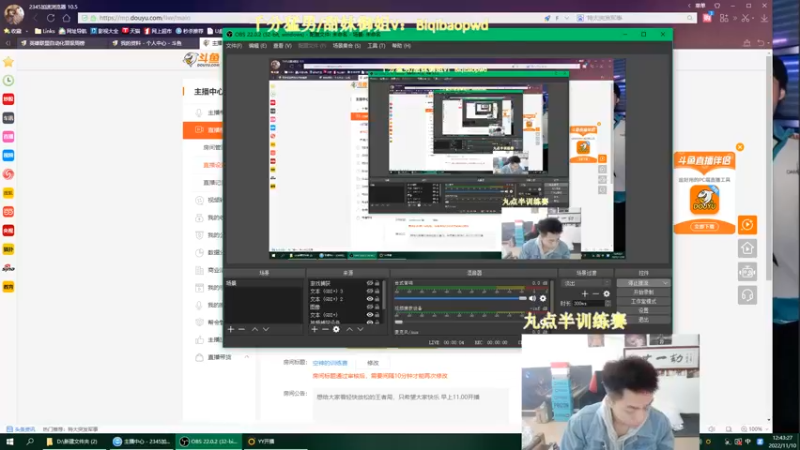Toggle the lock for 文本 (GDI+) 2 source

click(377, 299)
